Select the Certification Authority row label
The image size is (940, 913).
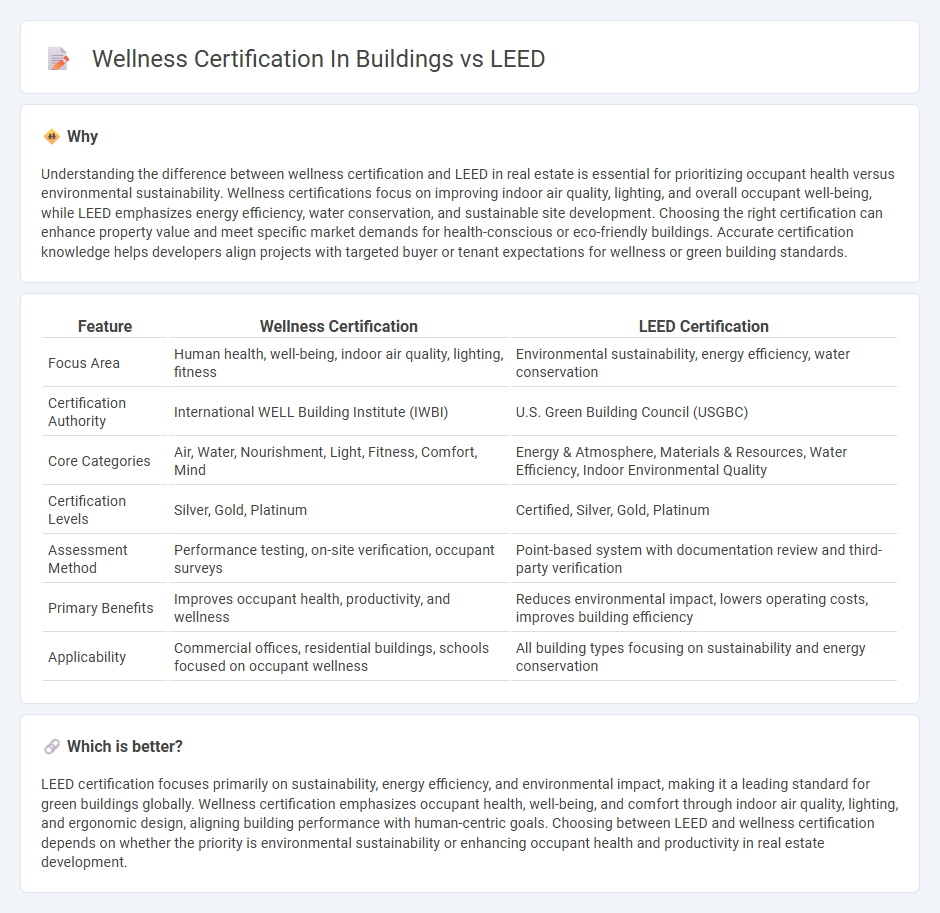click(x=87, y=412)
